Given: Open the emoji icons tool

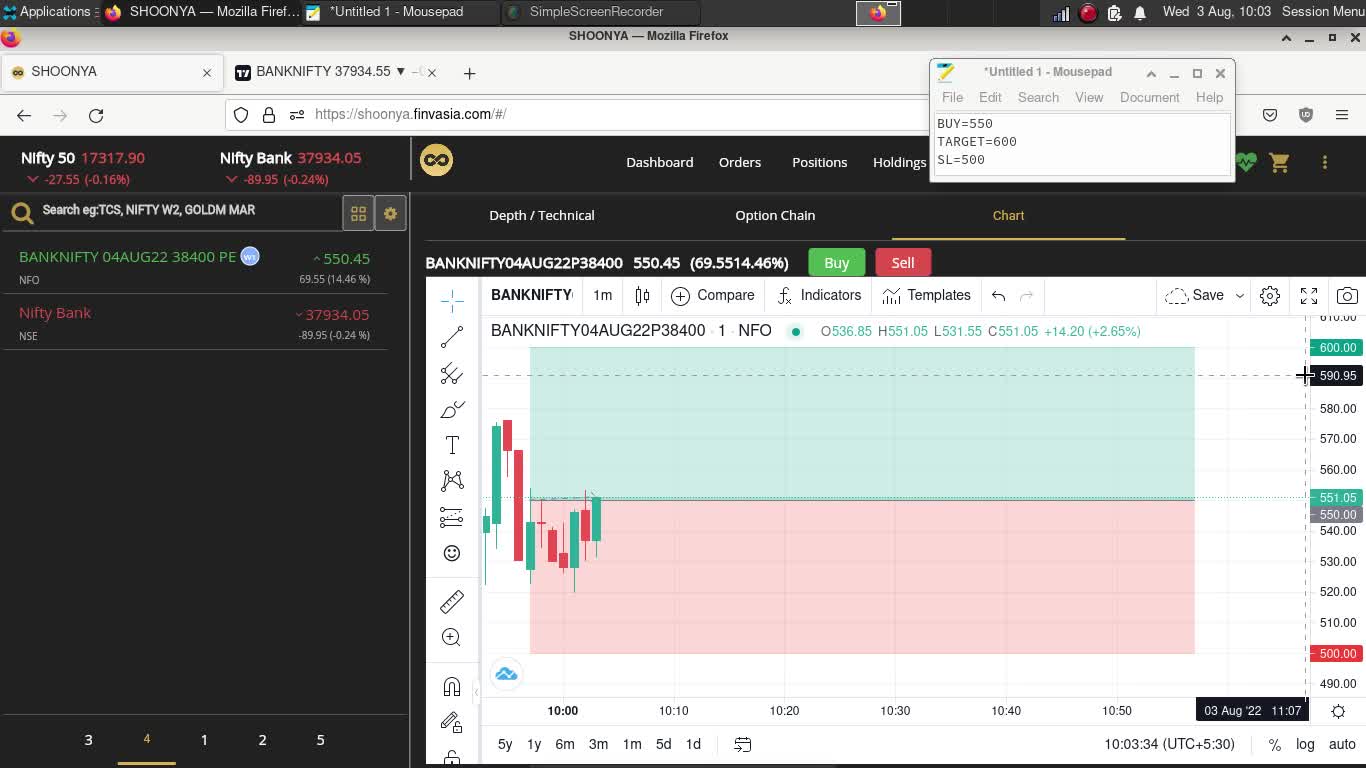Looking at the screenshot, I should pos(452,553).
